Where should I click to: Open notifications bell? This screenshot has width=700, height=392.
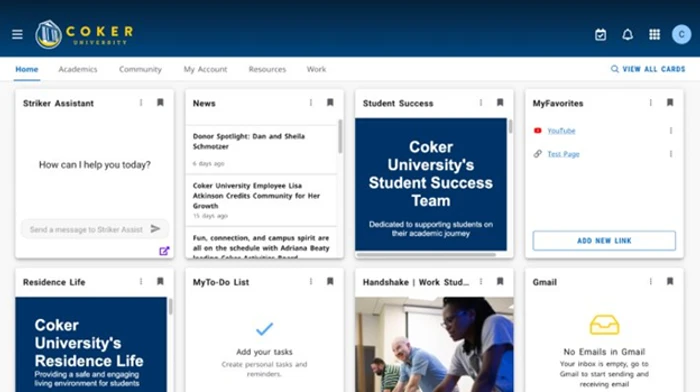point(628,34)
